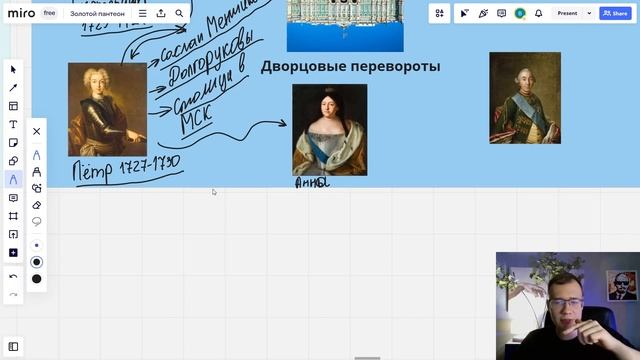Pick the selected black pen preset
Image resolution: width=640 pixels, height=360 pixels.
tap(36, 262)
